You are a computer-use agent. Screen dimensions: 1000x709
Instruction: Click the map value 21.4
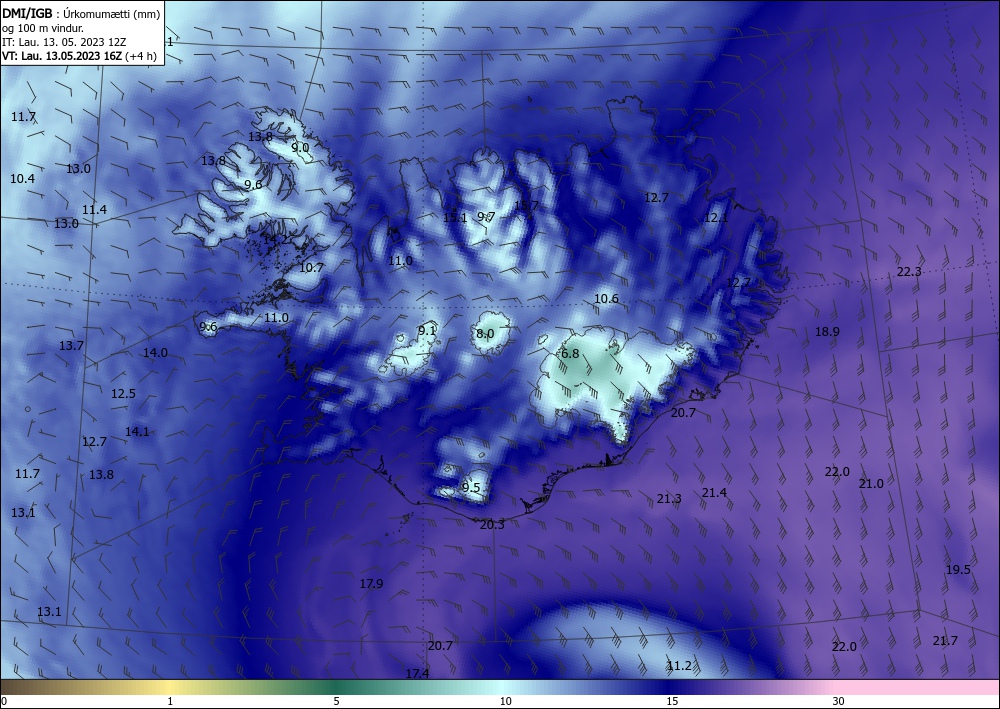pyautogui.click(x=714, y=492)
